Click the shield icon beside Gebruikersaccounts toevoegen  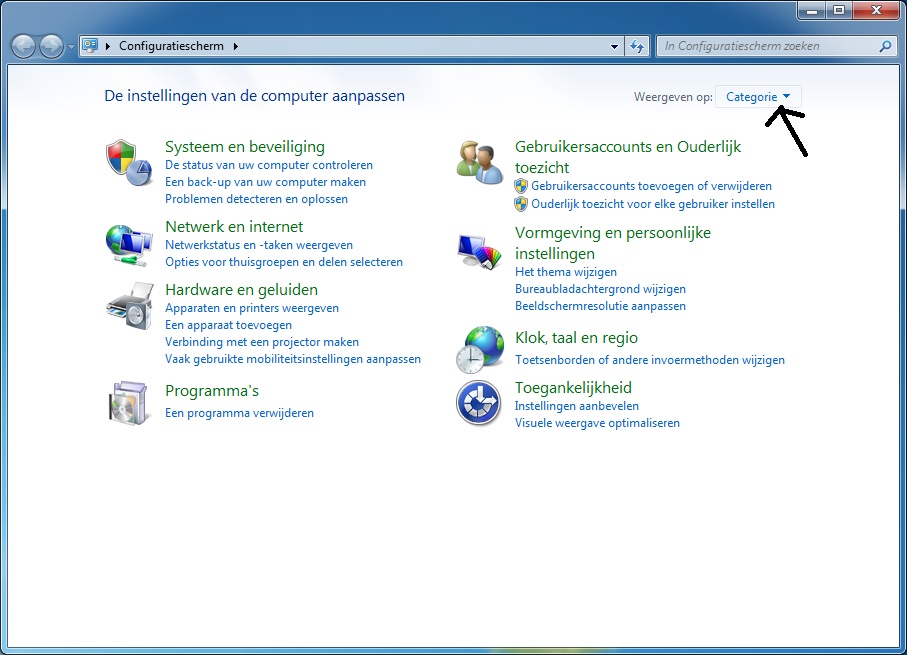(521, 186)
